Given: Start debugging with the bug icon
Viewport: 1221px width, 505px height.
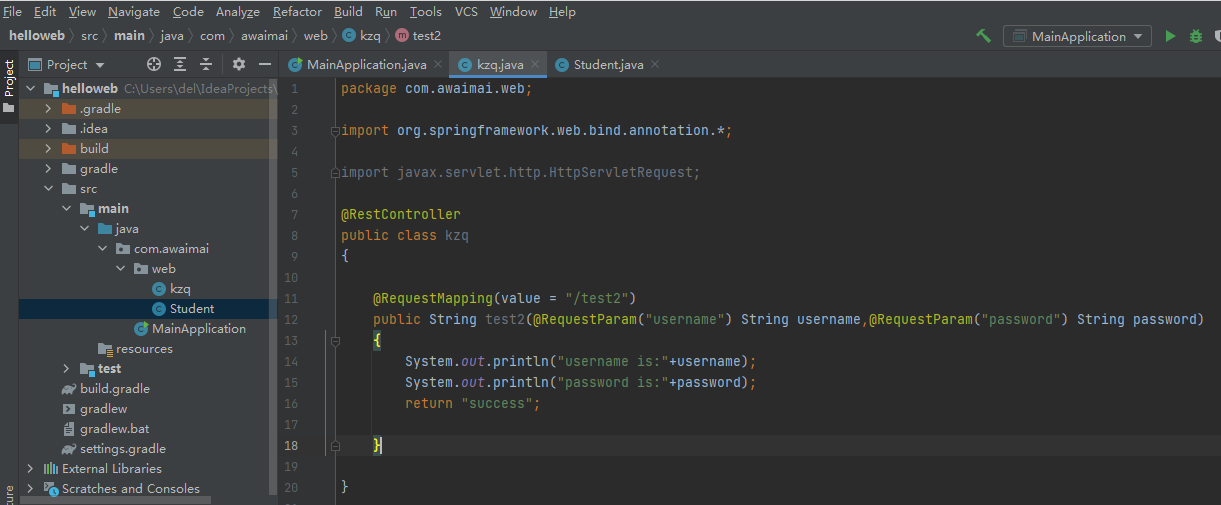Looking at the screenshot, I should click(1196, 36).
